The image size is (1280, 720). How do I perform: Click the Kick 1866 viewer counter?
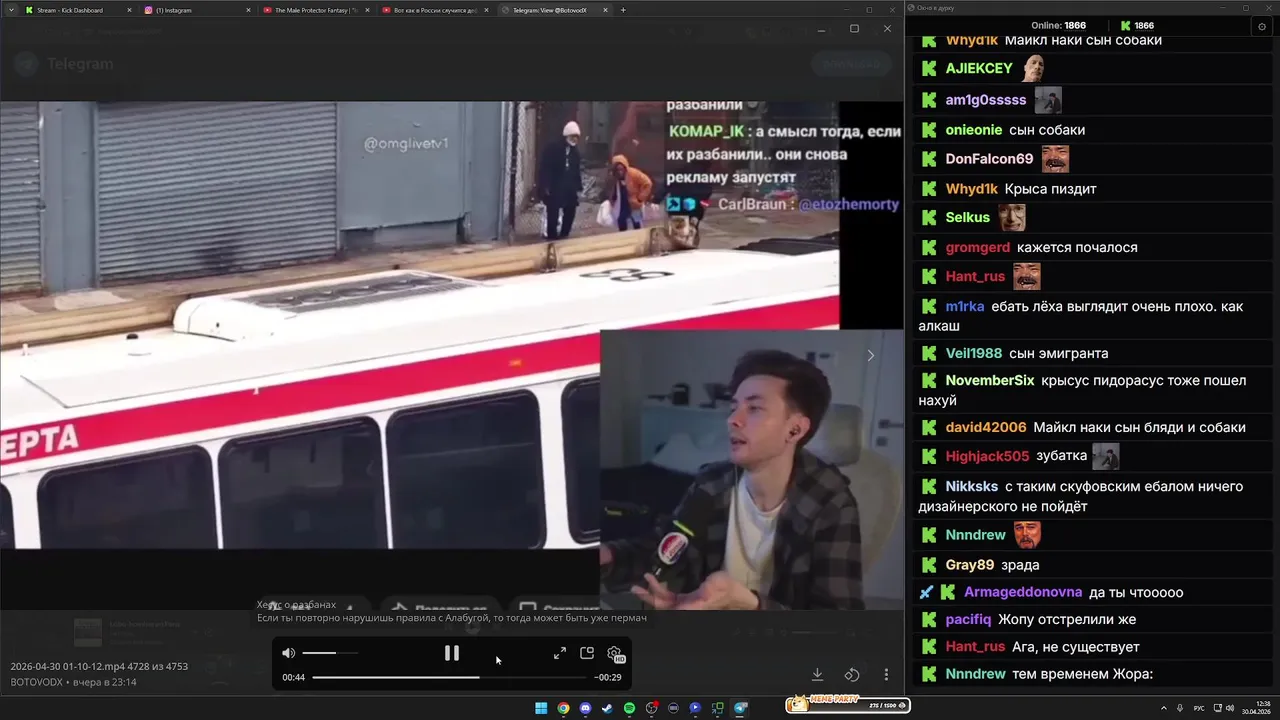point(1137,26)
